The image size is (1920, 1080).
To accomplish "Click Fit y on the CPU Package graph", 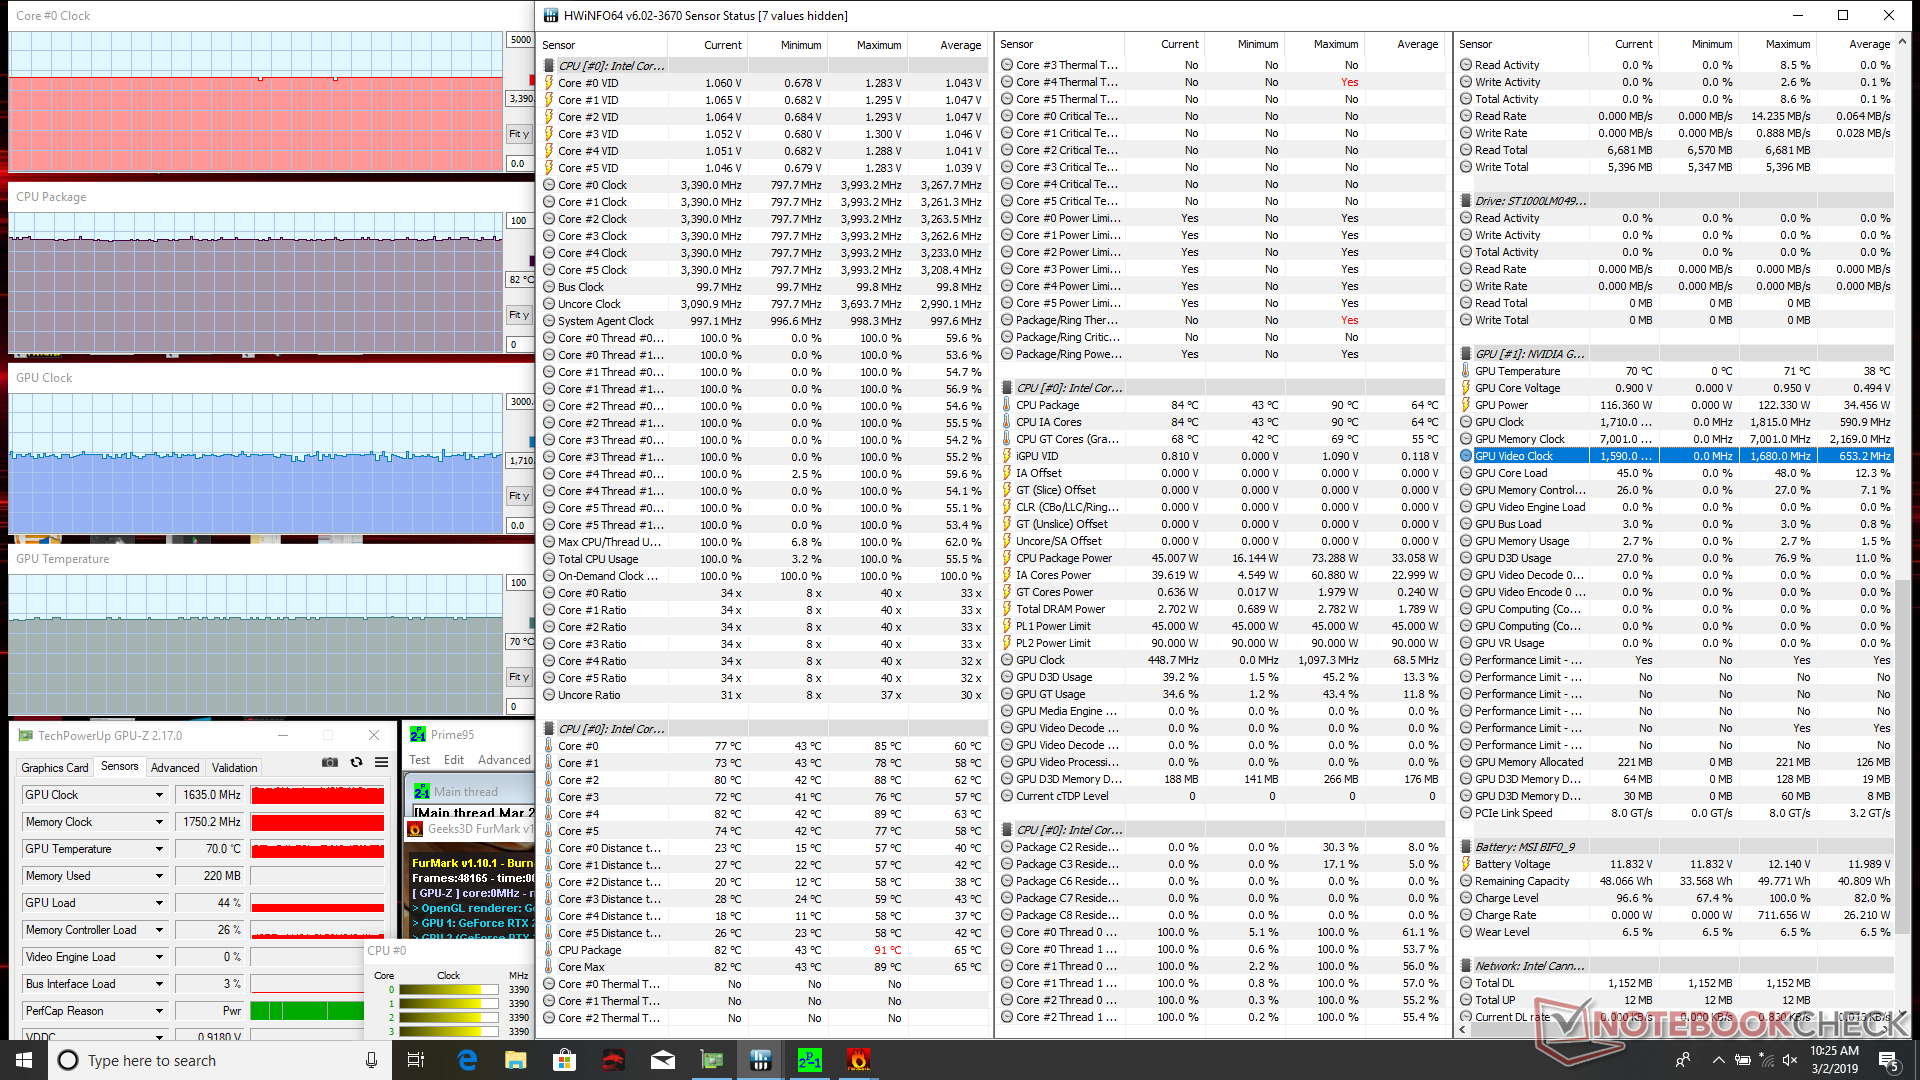I will click(519, 315).
